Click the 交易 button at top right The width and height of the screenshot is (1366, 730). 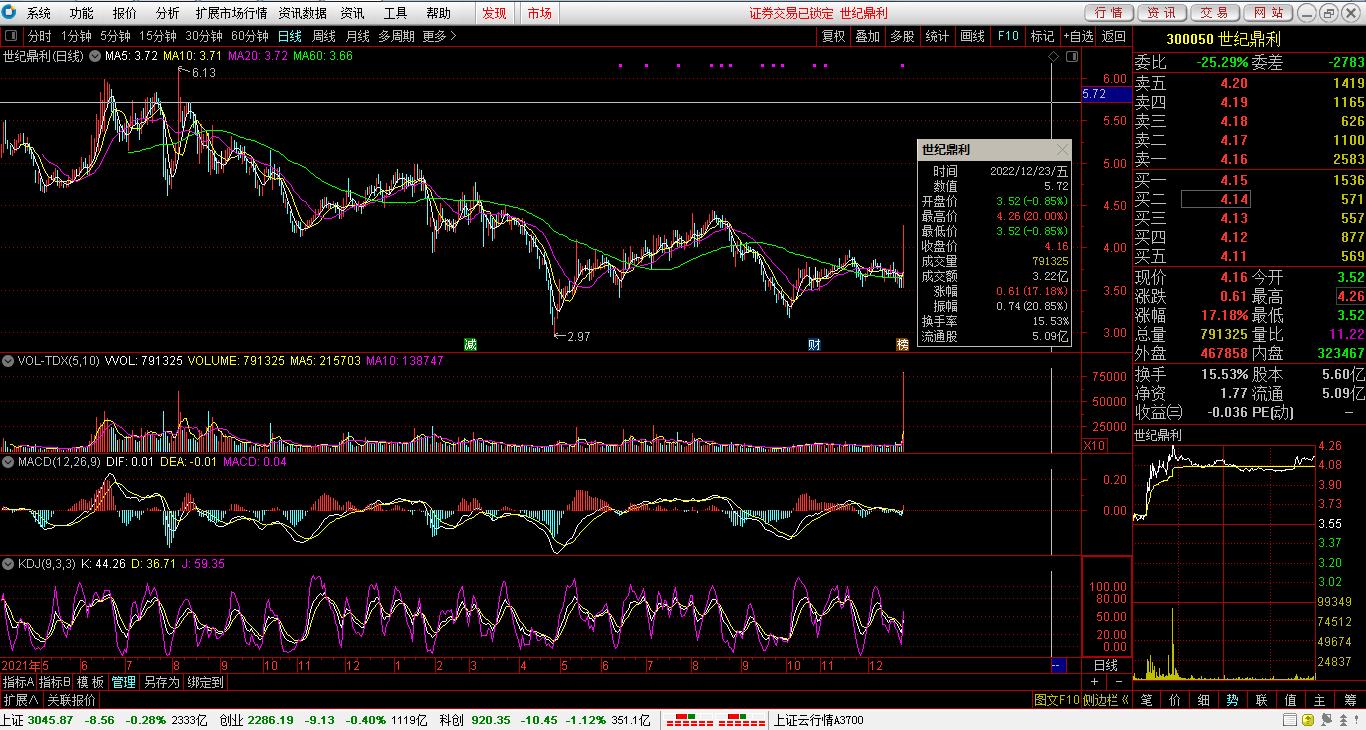pyautogui.click(x=1215, y=13)
